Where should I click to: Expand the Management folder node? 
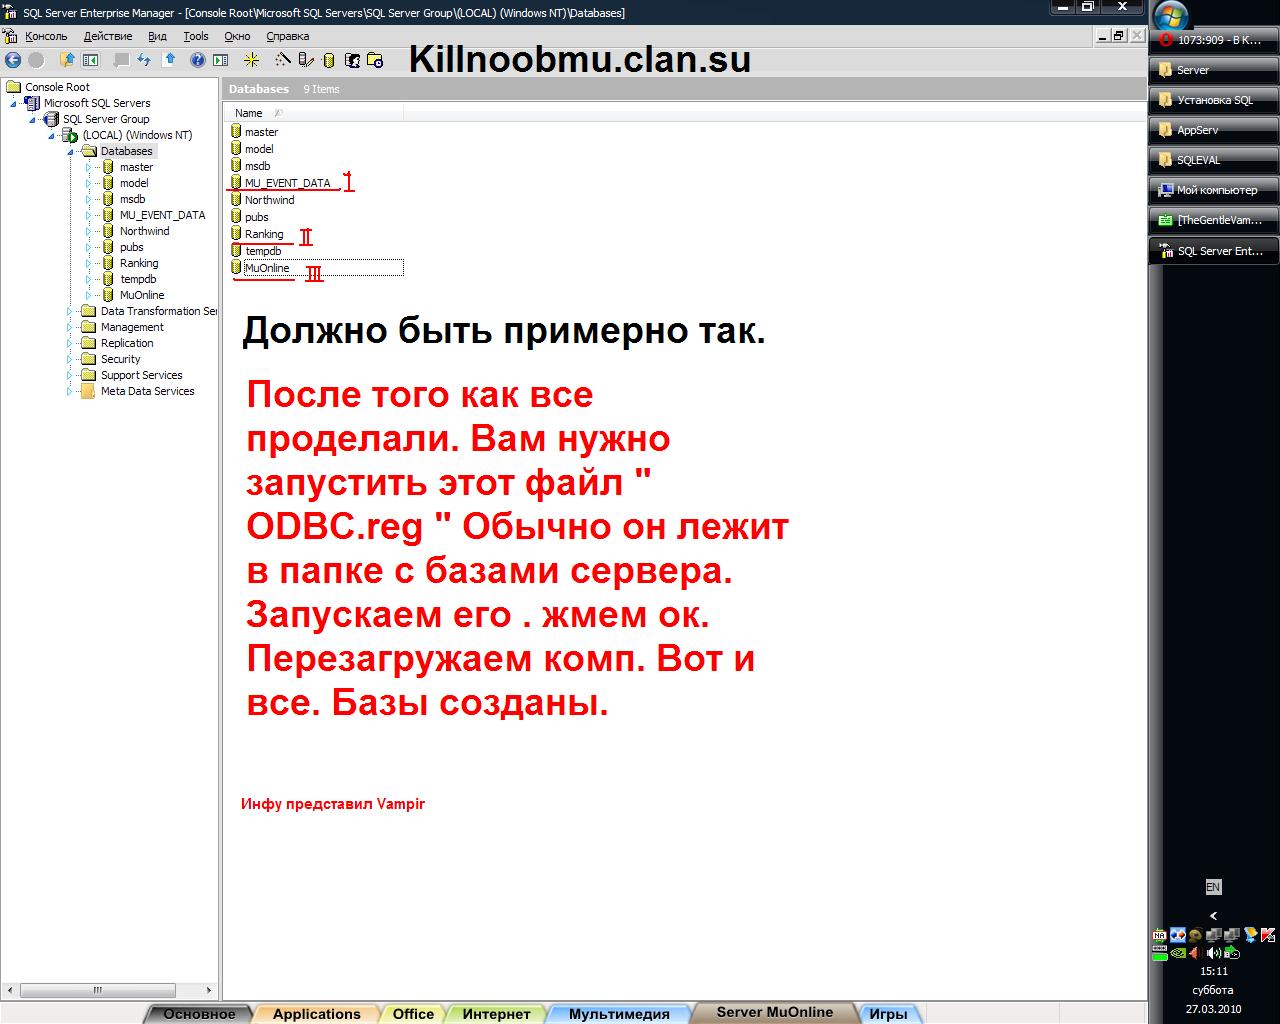70,327
